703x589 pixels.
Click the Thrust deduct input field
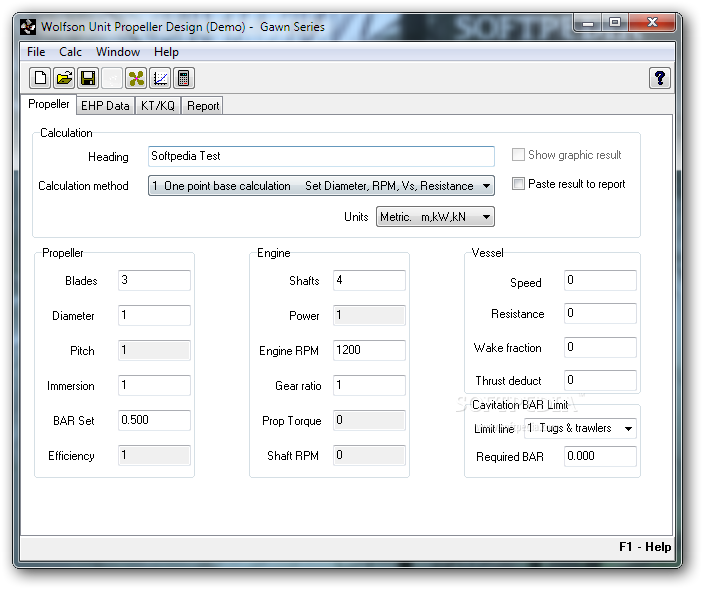click(600, 380)
